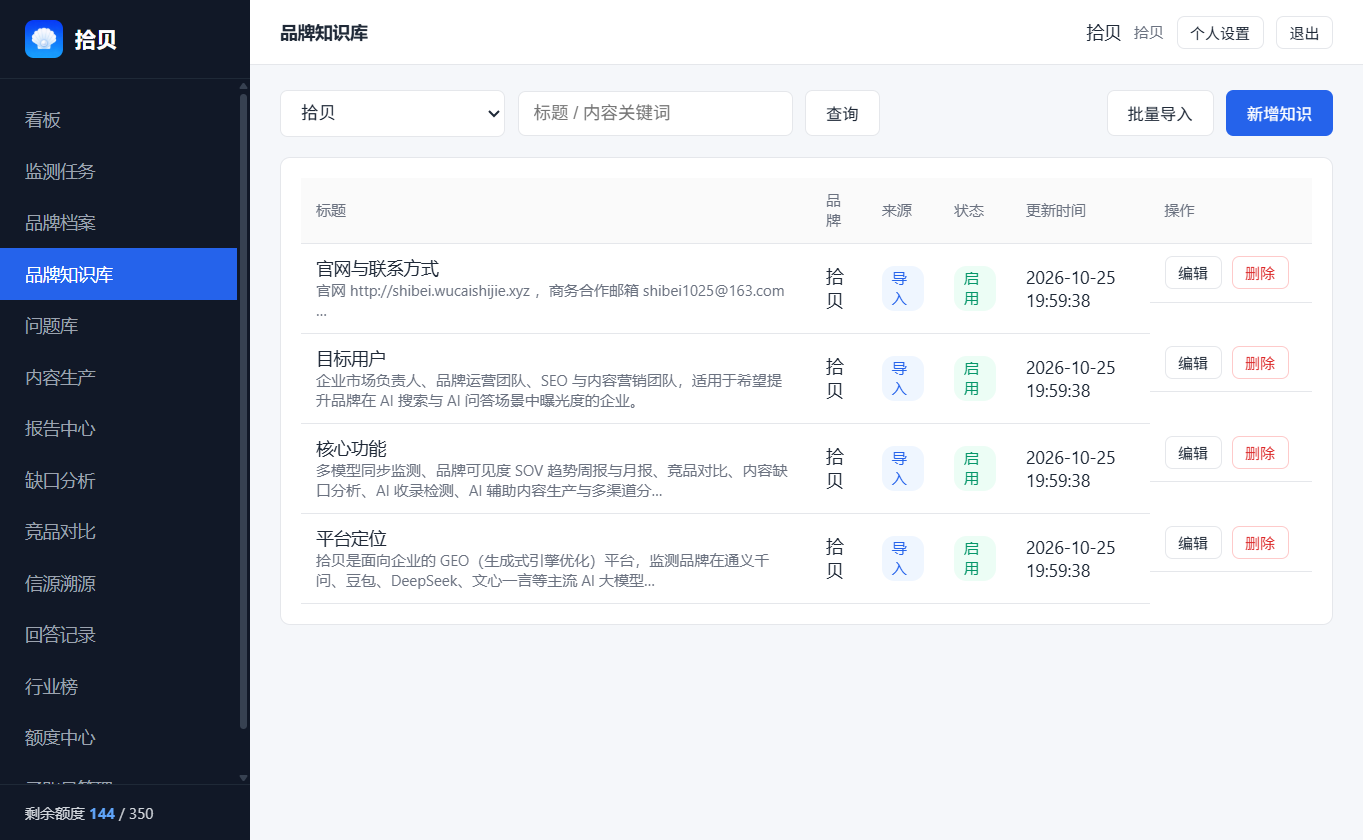
Task: Select 品牌知识库 in the sidebar
Action: [x=118, y=274]
